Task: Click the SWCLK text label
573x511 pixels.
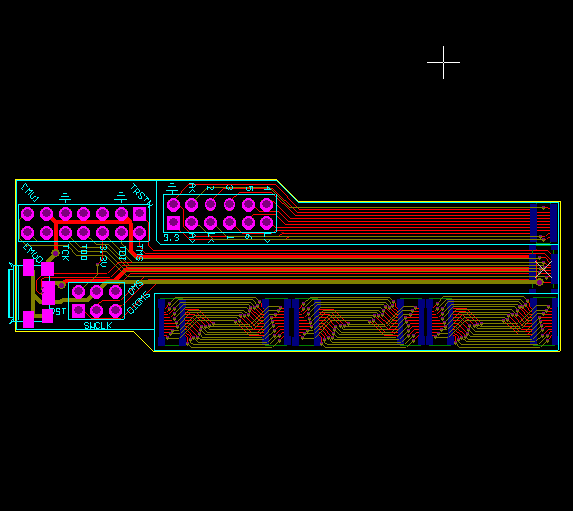Action: [x=98, y=325]
